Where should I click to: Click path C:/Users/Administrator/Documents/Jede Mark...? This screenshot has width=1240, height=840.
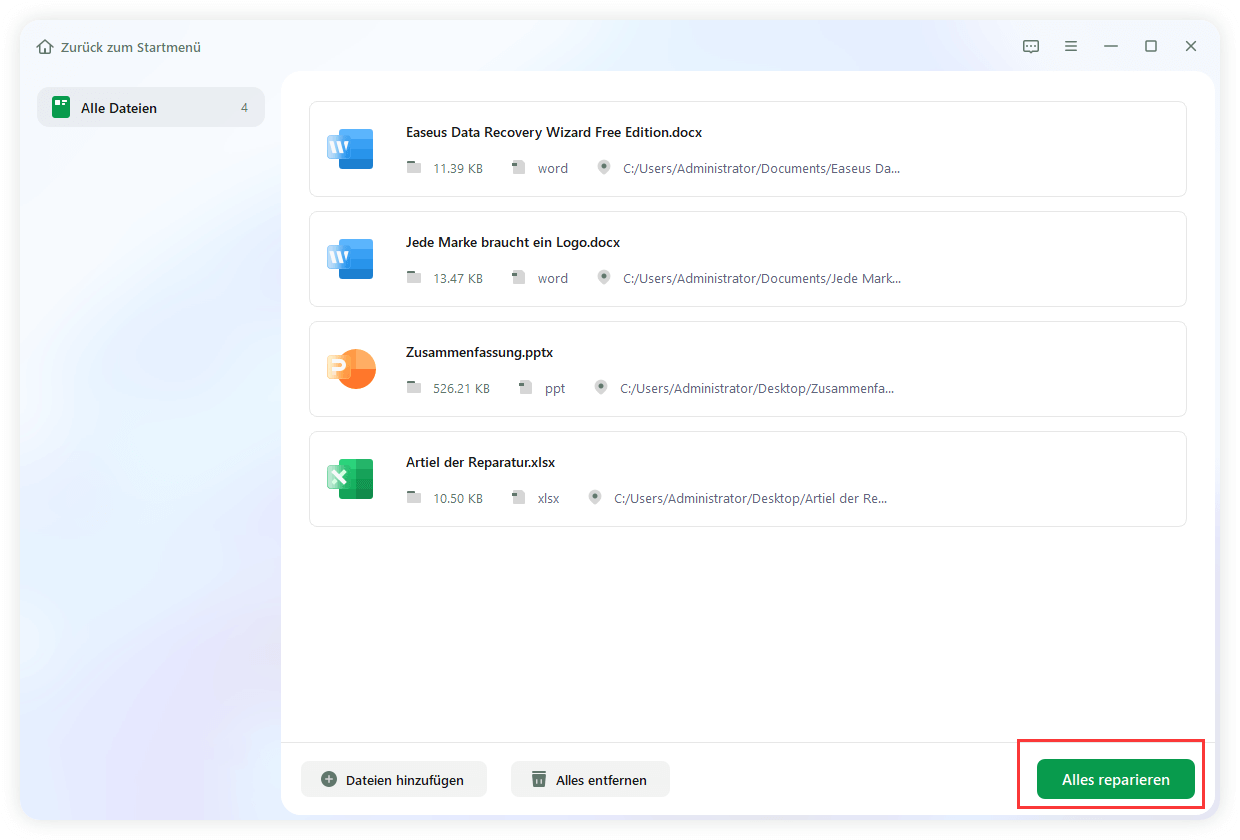point(762,278)
